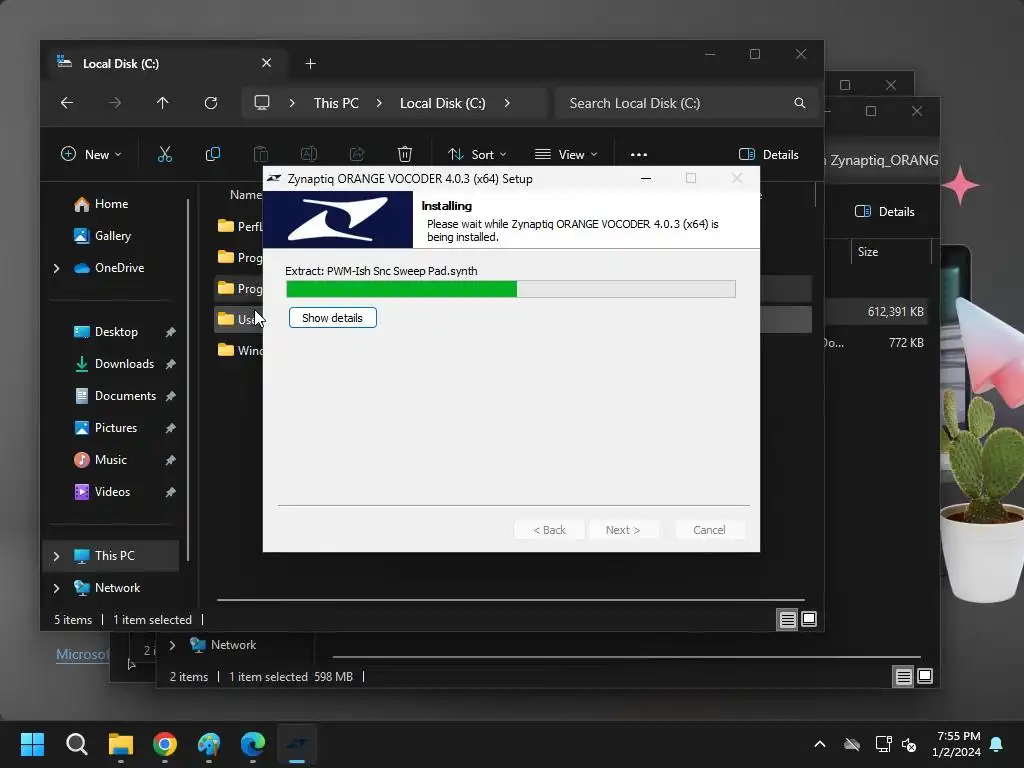The image size is (1024, 768).
Task: Select the 772 KB file in back window
Action: (x=875, y=342)
